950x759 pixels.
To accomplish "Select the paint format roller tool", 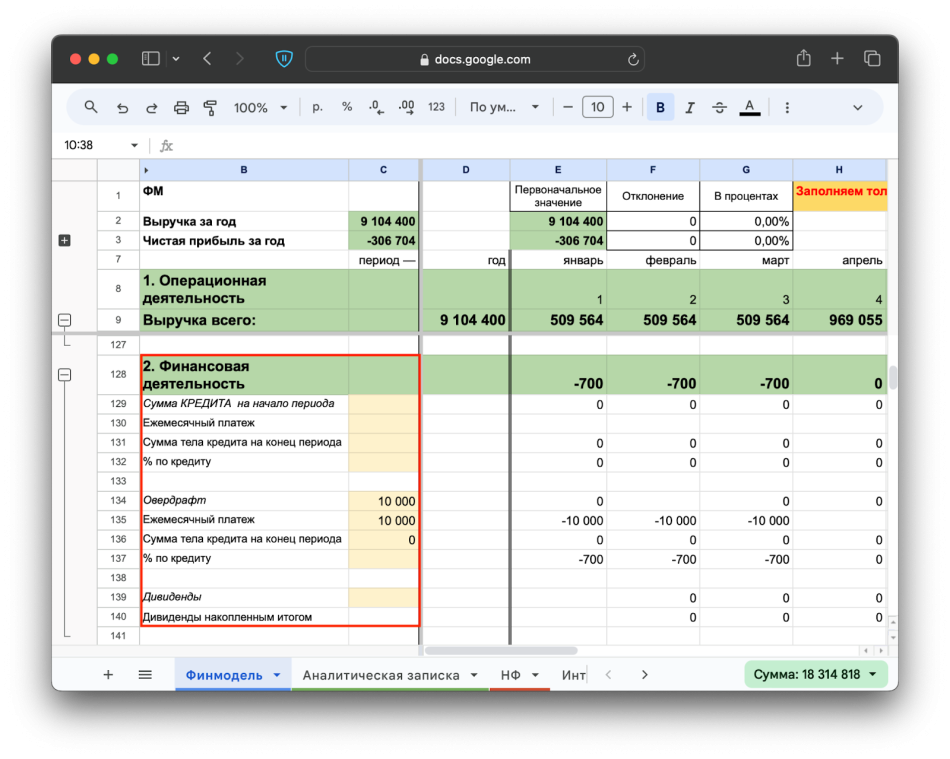I will click(210, 107).
